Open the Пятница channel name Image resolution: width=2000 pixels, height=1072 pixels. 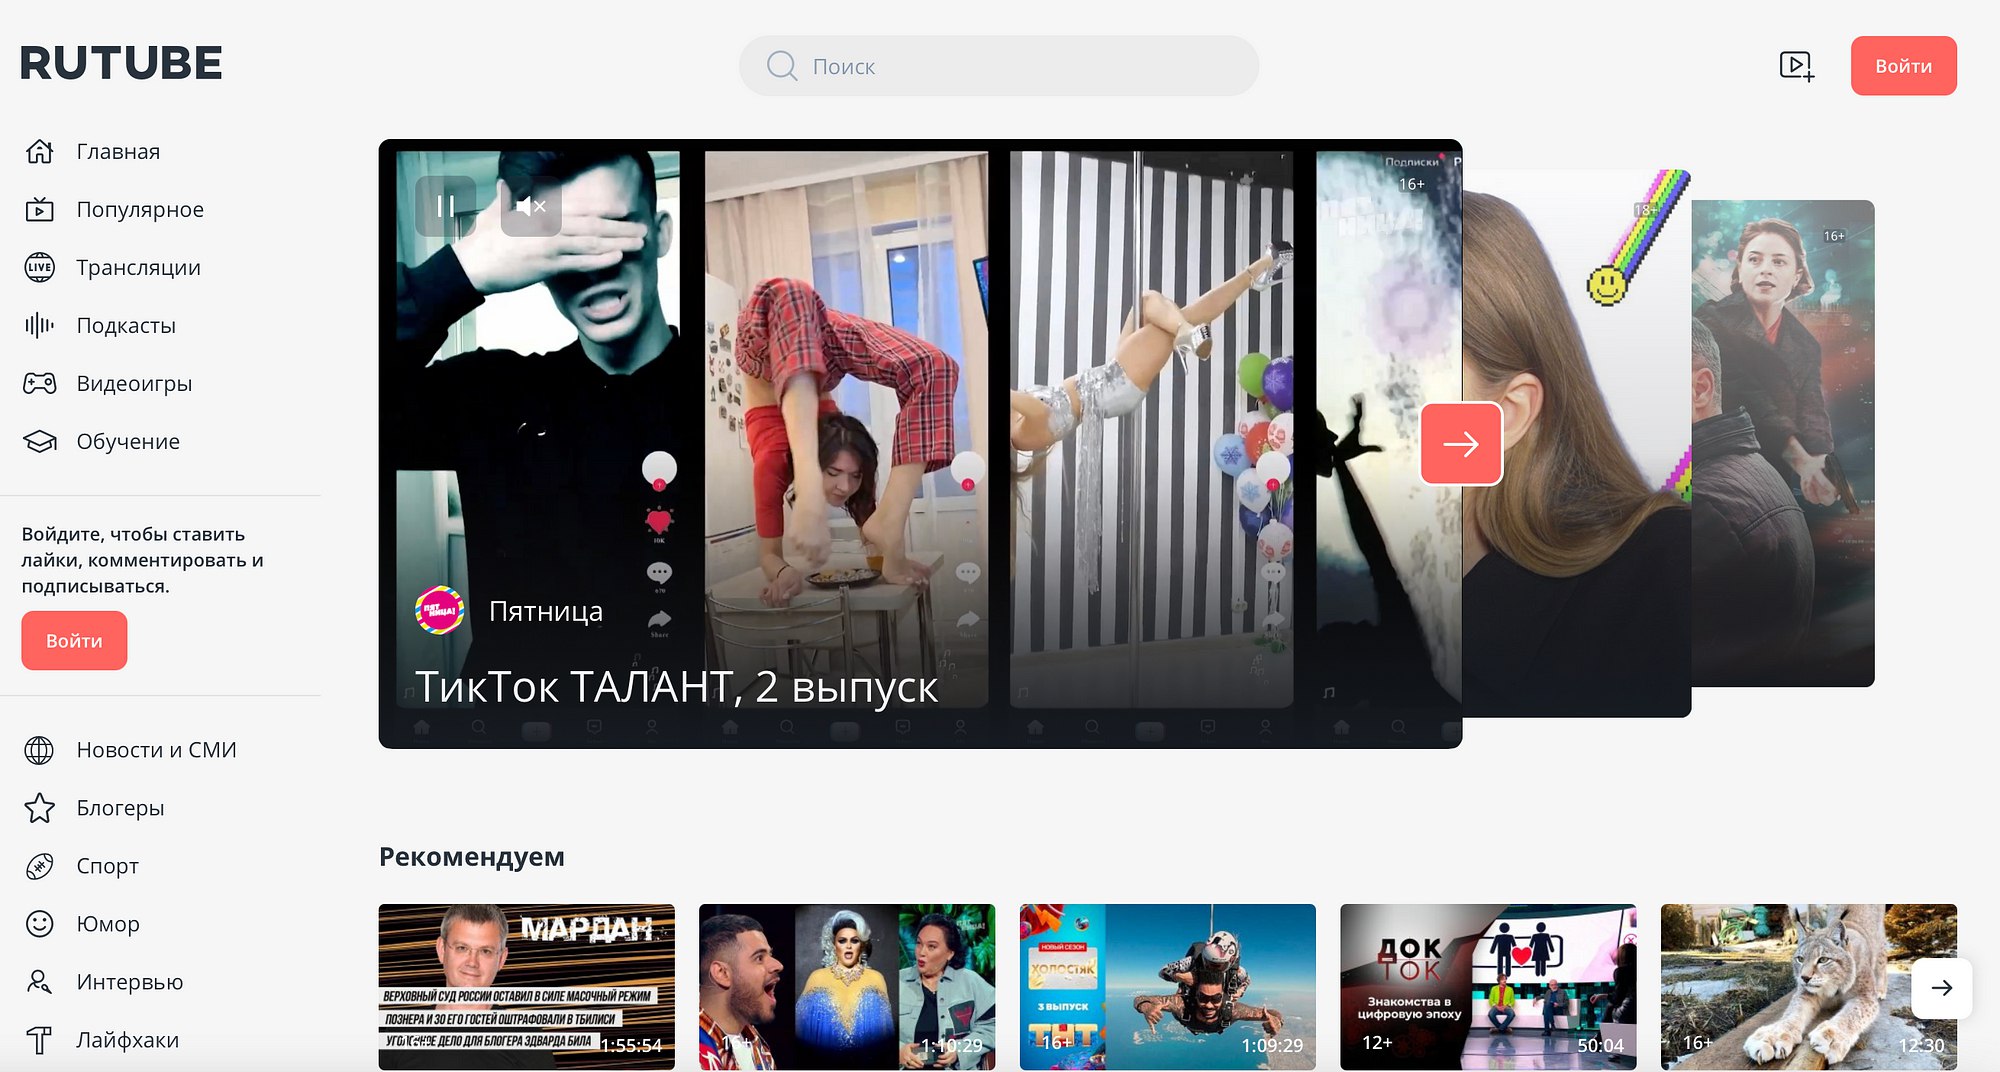[x=546, y=611]
